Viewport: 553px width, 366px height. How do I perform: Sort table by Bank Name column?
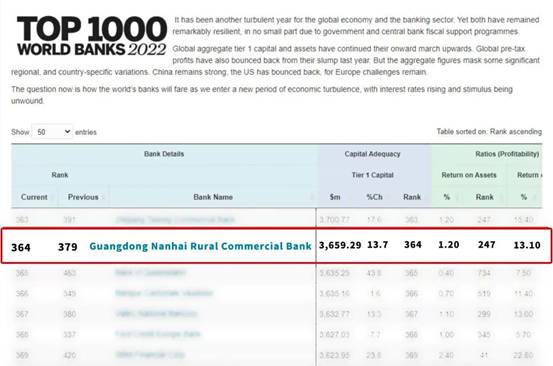[x=213, y=197]
